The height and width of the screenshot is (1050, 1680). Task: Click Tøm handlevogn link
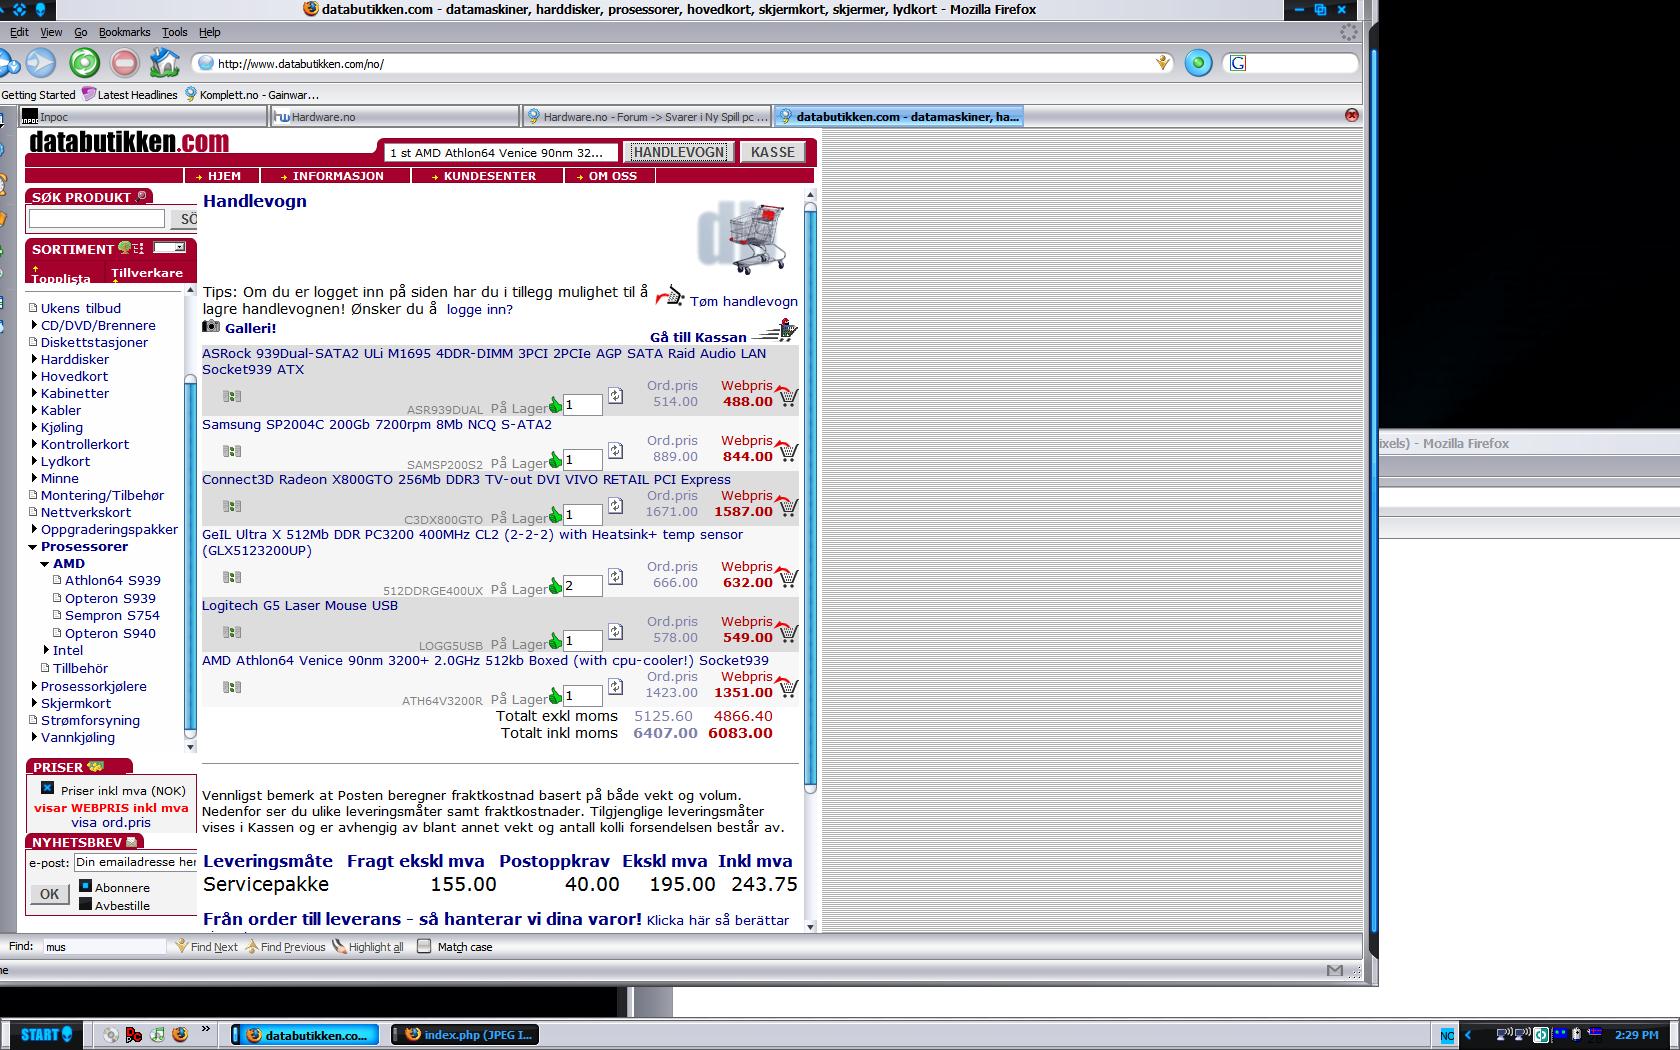(x=744, y=301)
